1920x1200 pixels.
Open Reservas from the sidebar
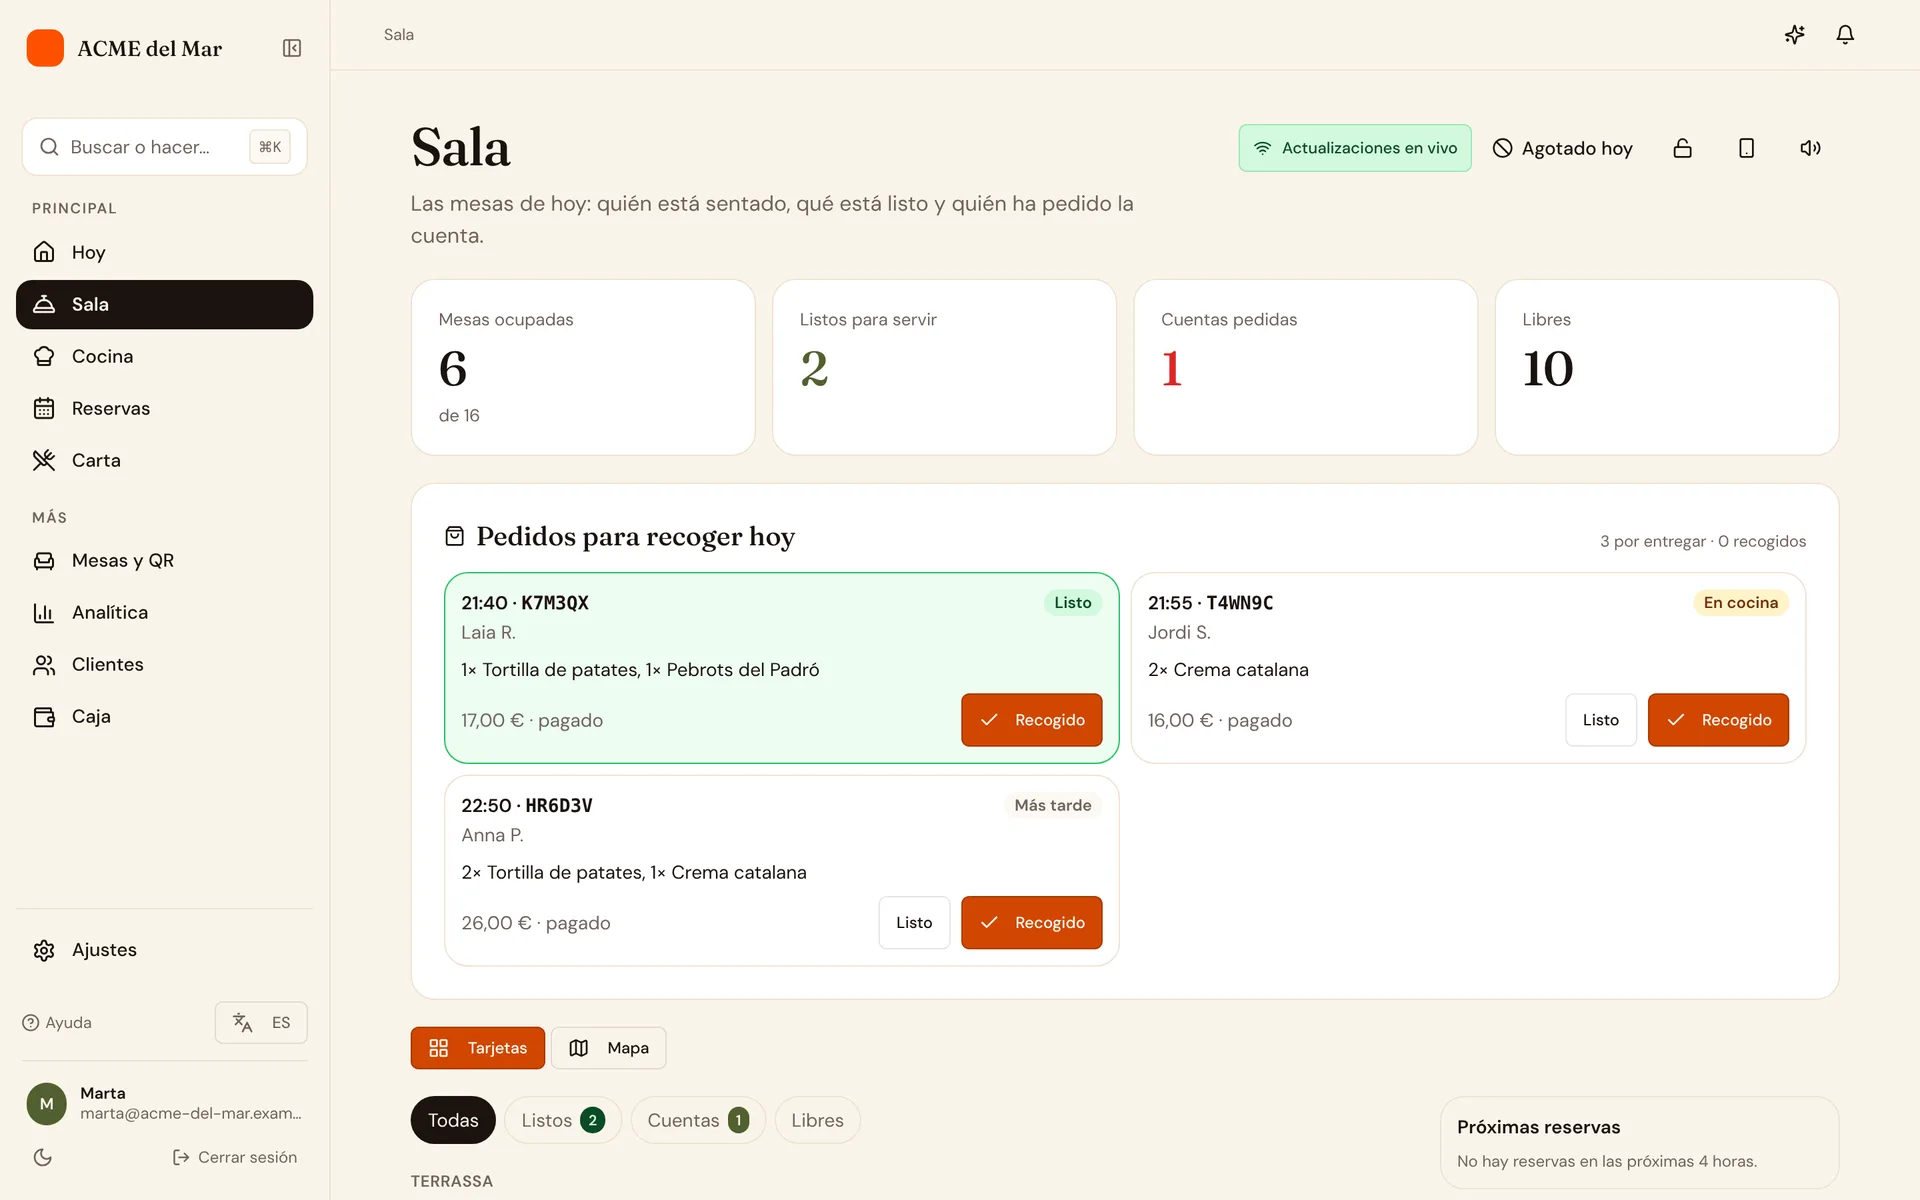coord(164,408)
